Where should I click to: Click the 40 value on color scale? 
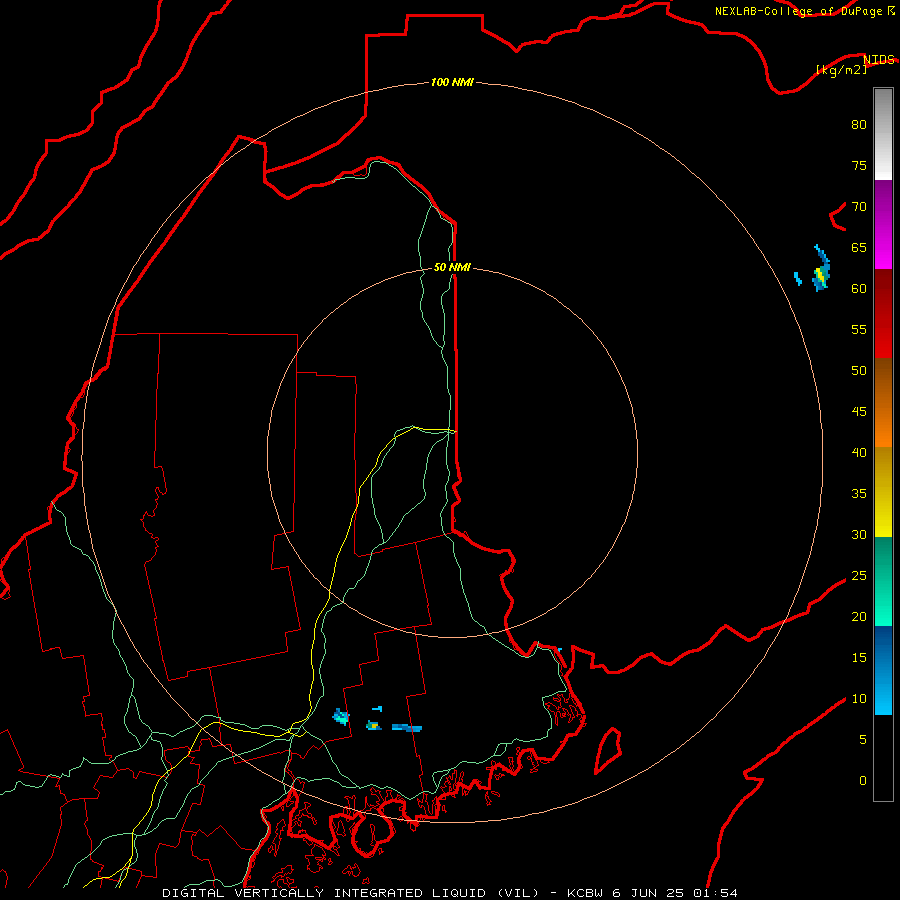[859, 452]
